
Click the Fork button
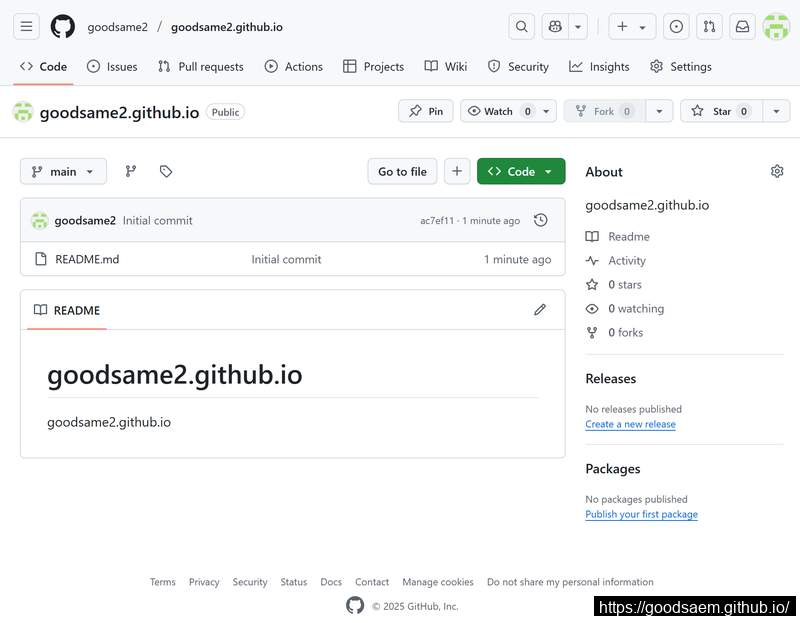pyautogui.click(x=605, y=111)
